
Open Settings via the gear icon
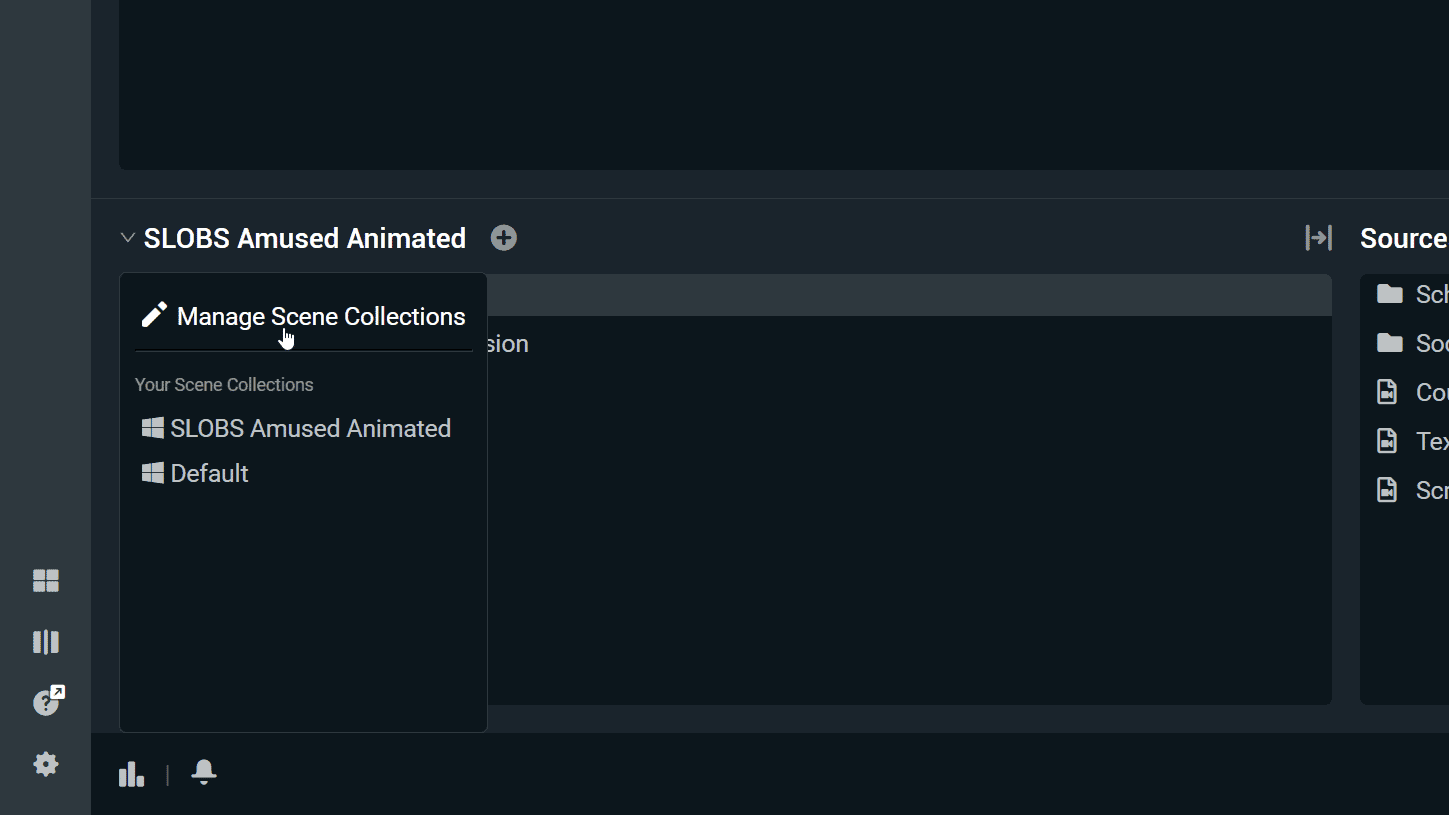coord(46,764)
